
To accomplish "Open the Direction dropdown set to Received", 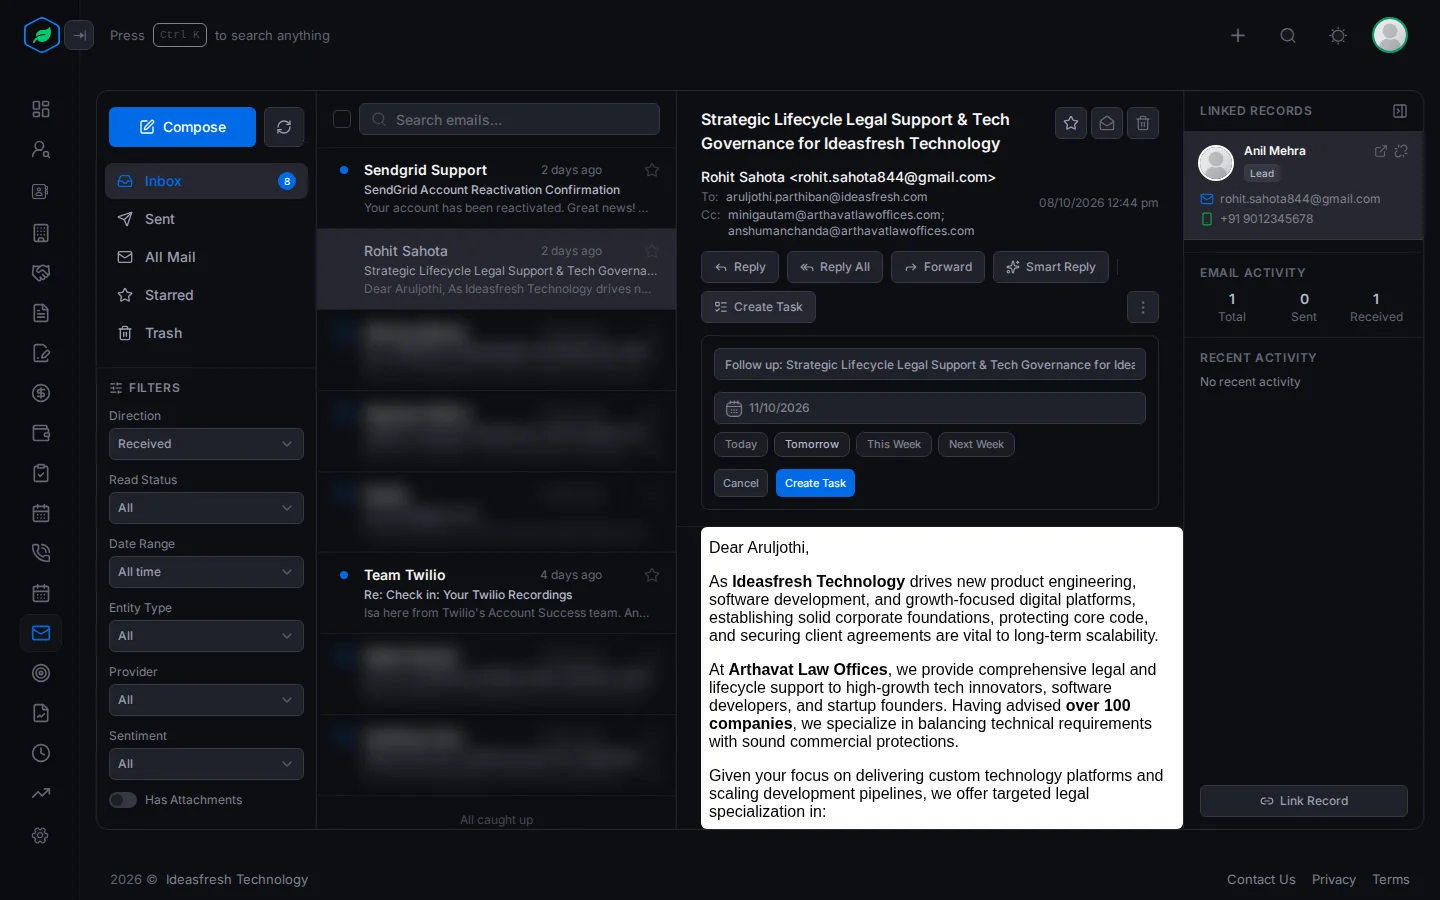I will [x=206, y=444].
